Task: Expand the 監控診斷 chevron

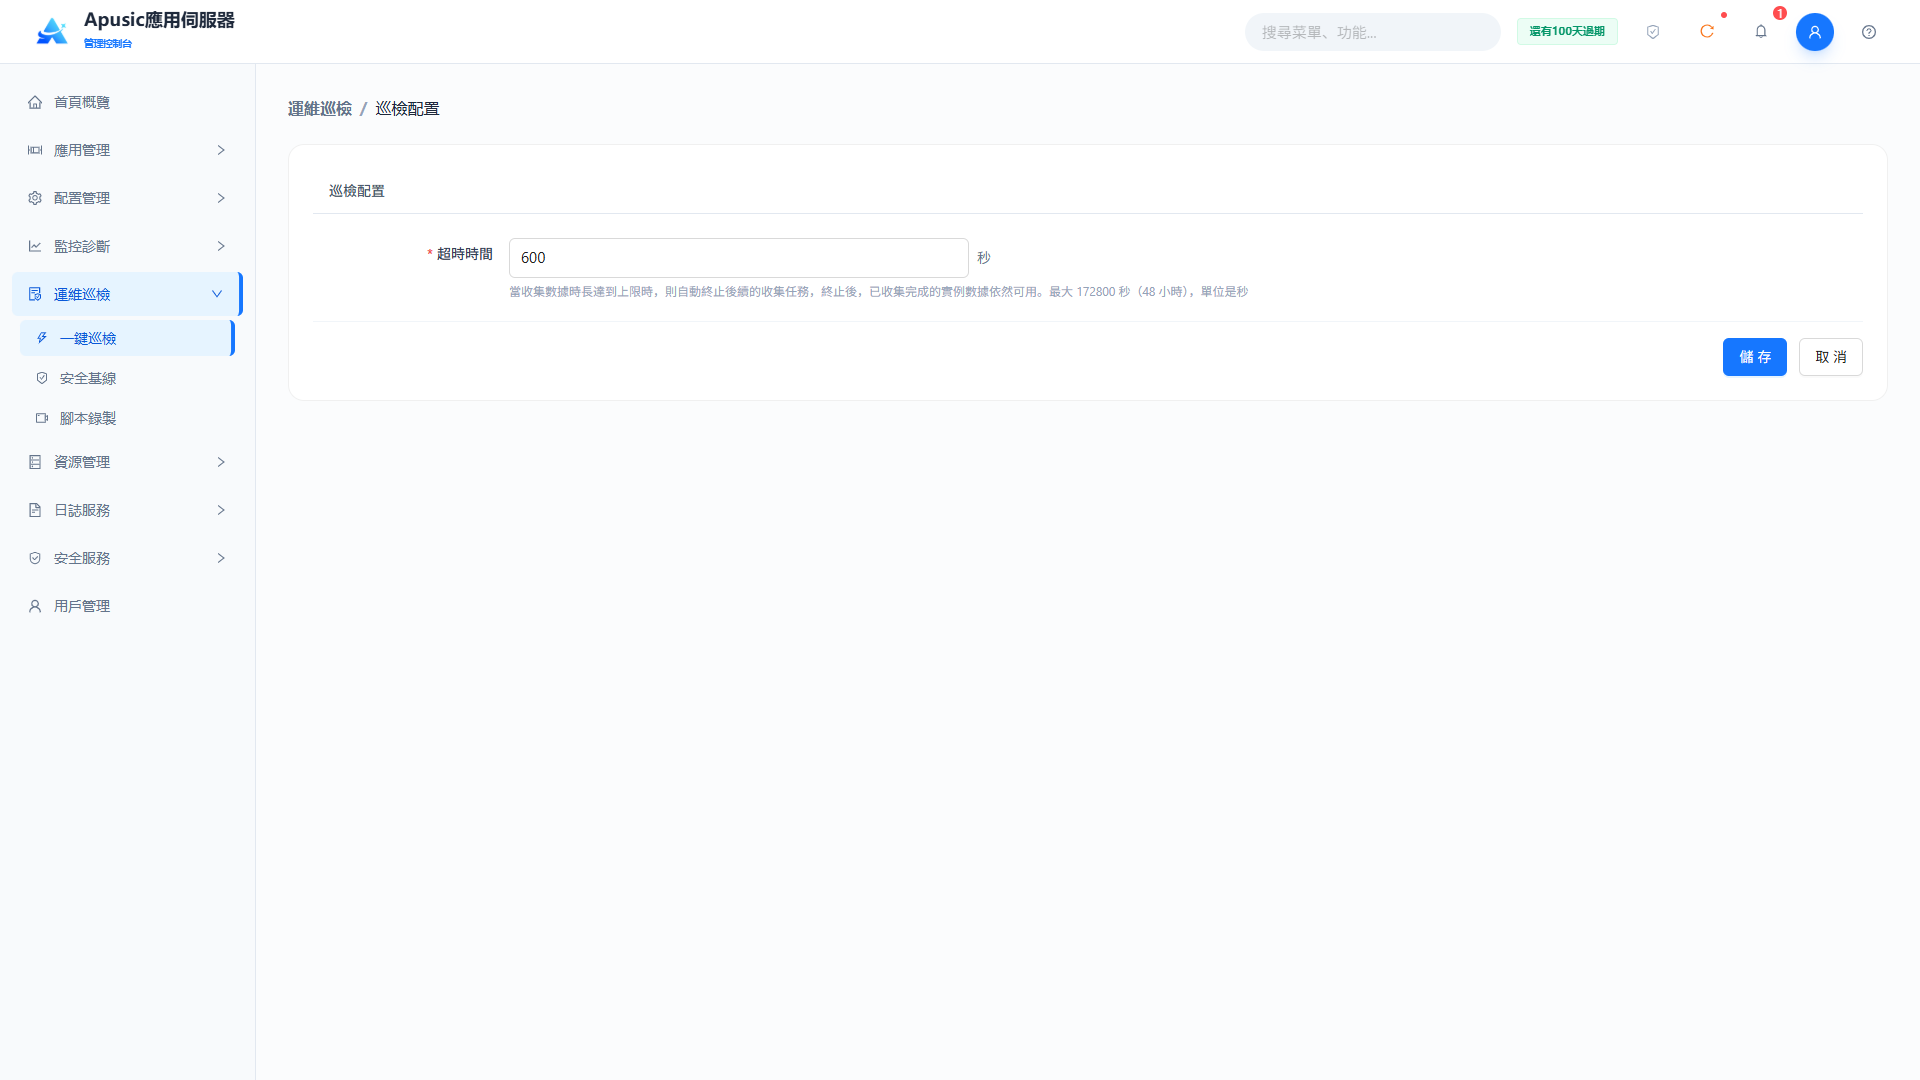Action: click(x=221, y=246)
